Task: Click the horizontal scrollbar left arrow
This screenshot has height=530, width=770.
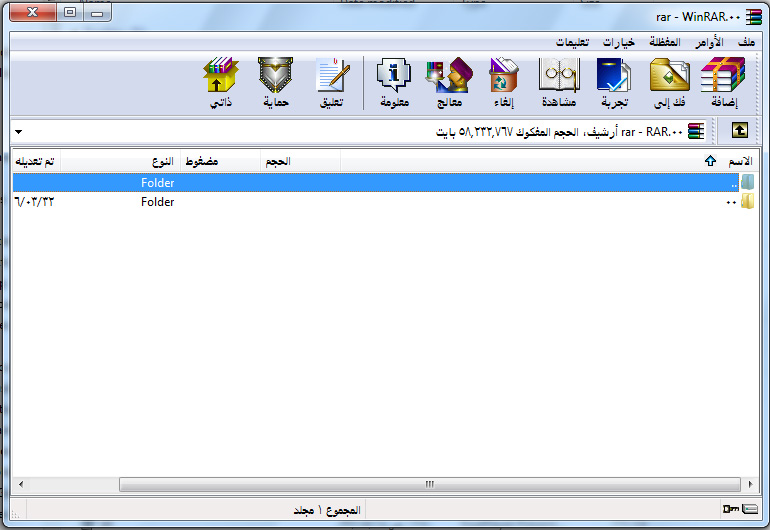Action: pos(21,484)
